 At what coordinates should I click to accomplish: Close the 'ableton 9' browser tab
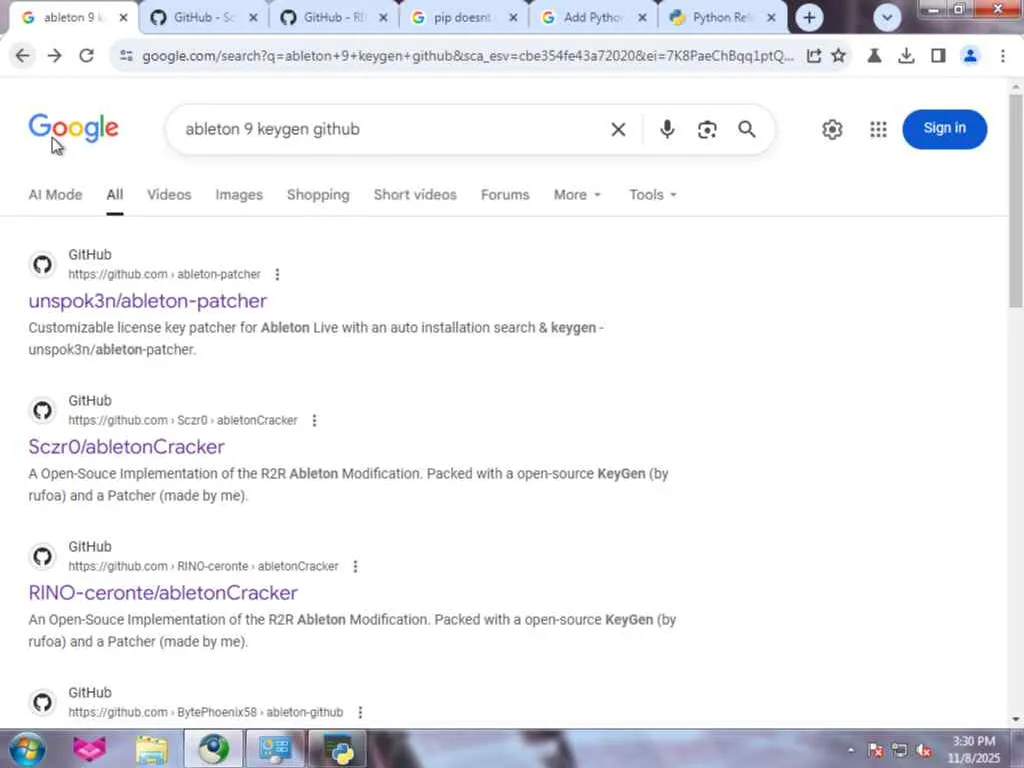pyautogui.click(x=123, y=18)
